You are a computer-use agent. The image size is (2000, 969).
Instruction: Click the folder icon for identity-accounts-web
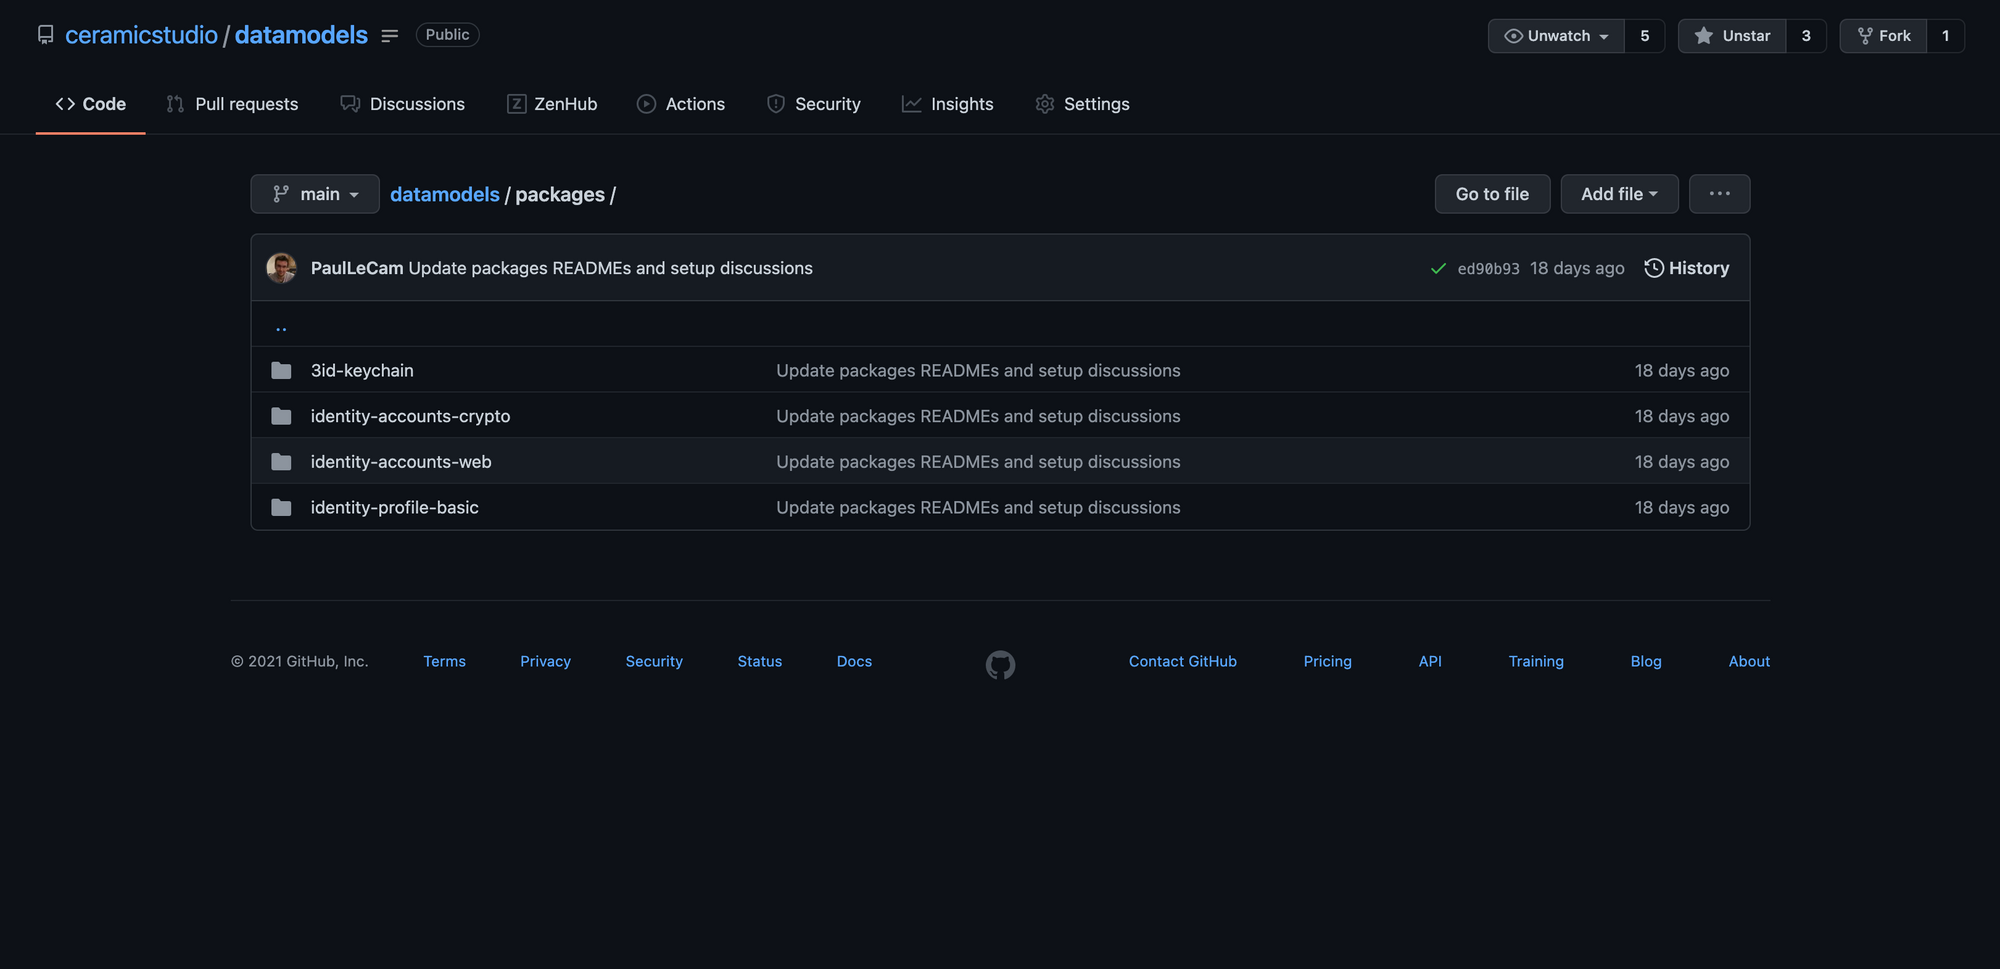281,462
